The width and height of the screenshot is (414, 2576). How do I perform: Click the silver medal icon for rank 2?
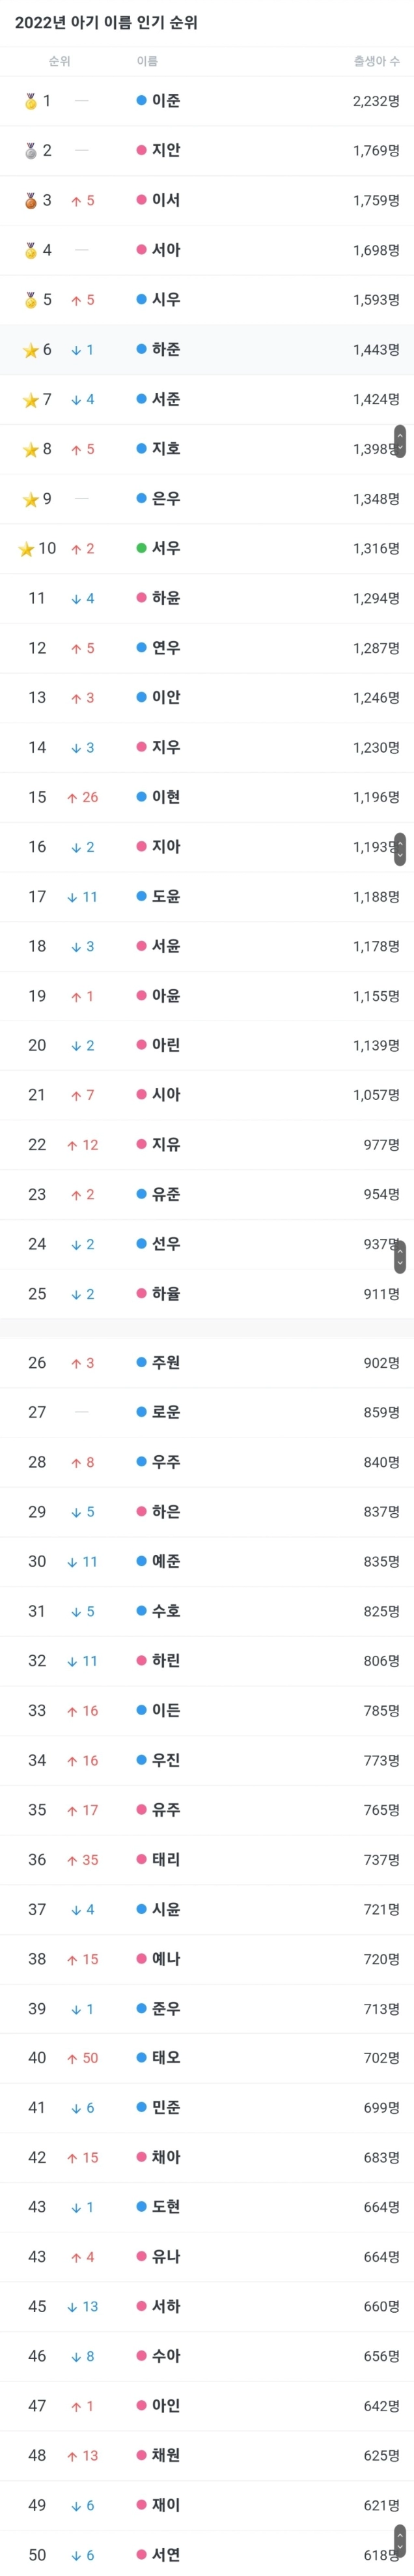pos(30,151)
